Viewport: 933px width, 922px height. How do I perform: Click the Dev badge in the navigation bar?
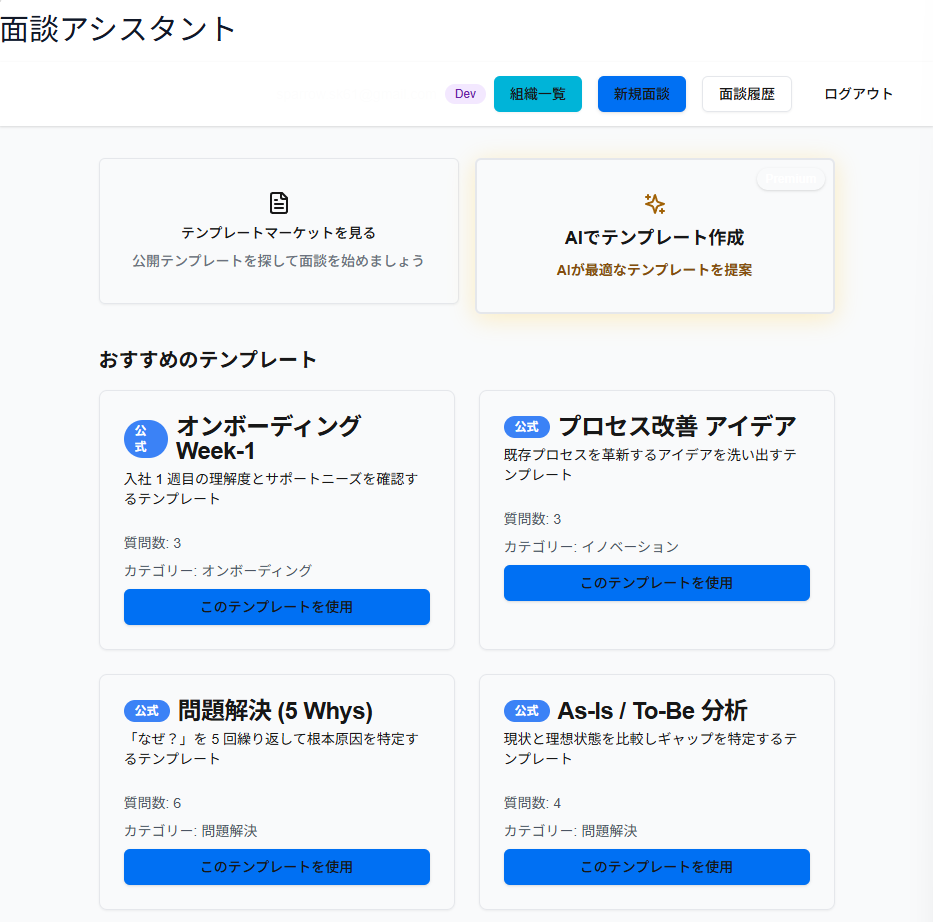tap(465, 93)
